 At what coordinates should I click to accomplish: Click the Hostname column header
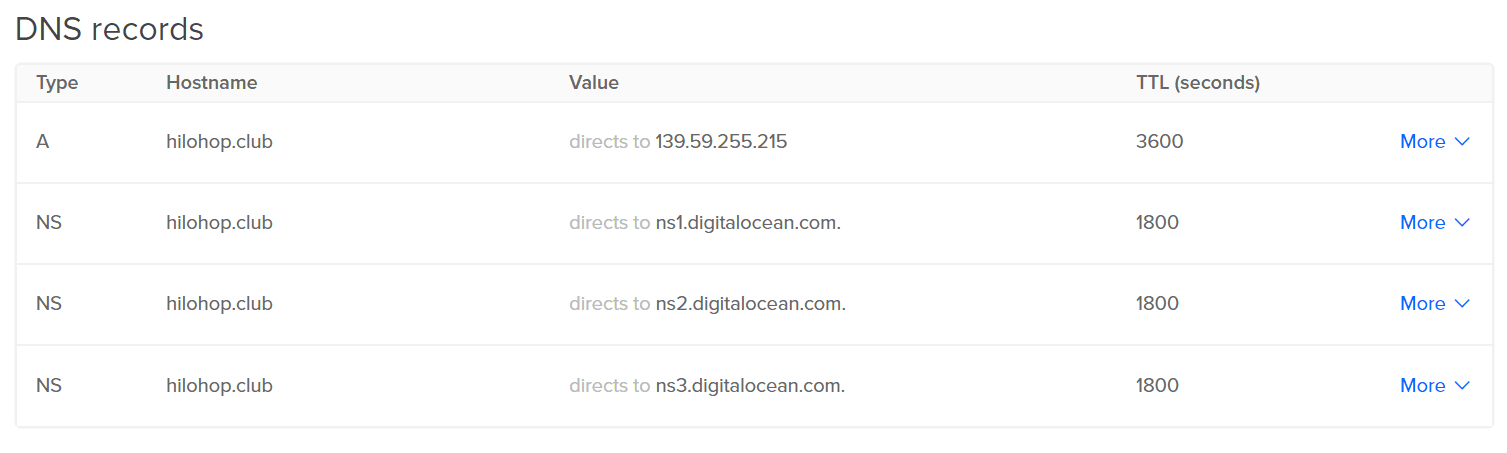point(212,83)
